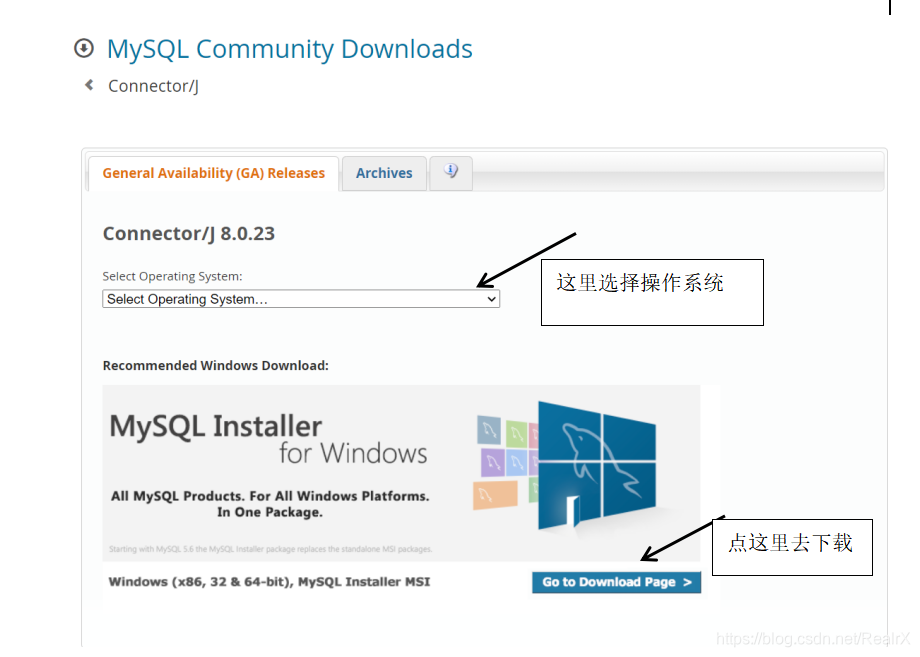The height and width of the screenshot is (657, 920).
Task: Click the Go to Download Page button
Action: [616, 582]
